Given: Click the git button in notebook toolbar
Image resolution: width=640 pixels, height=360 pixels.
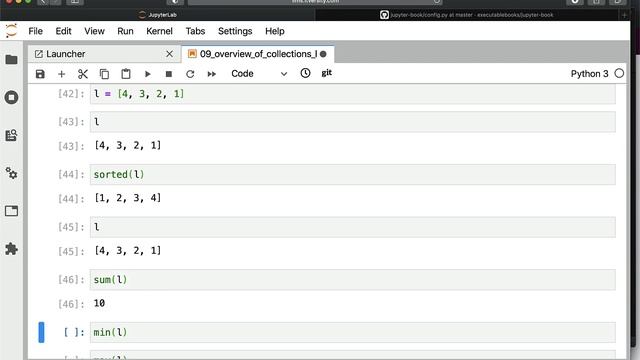Looking at the screenshot, I should click(327, 73).
